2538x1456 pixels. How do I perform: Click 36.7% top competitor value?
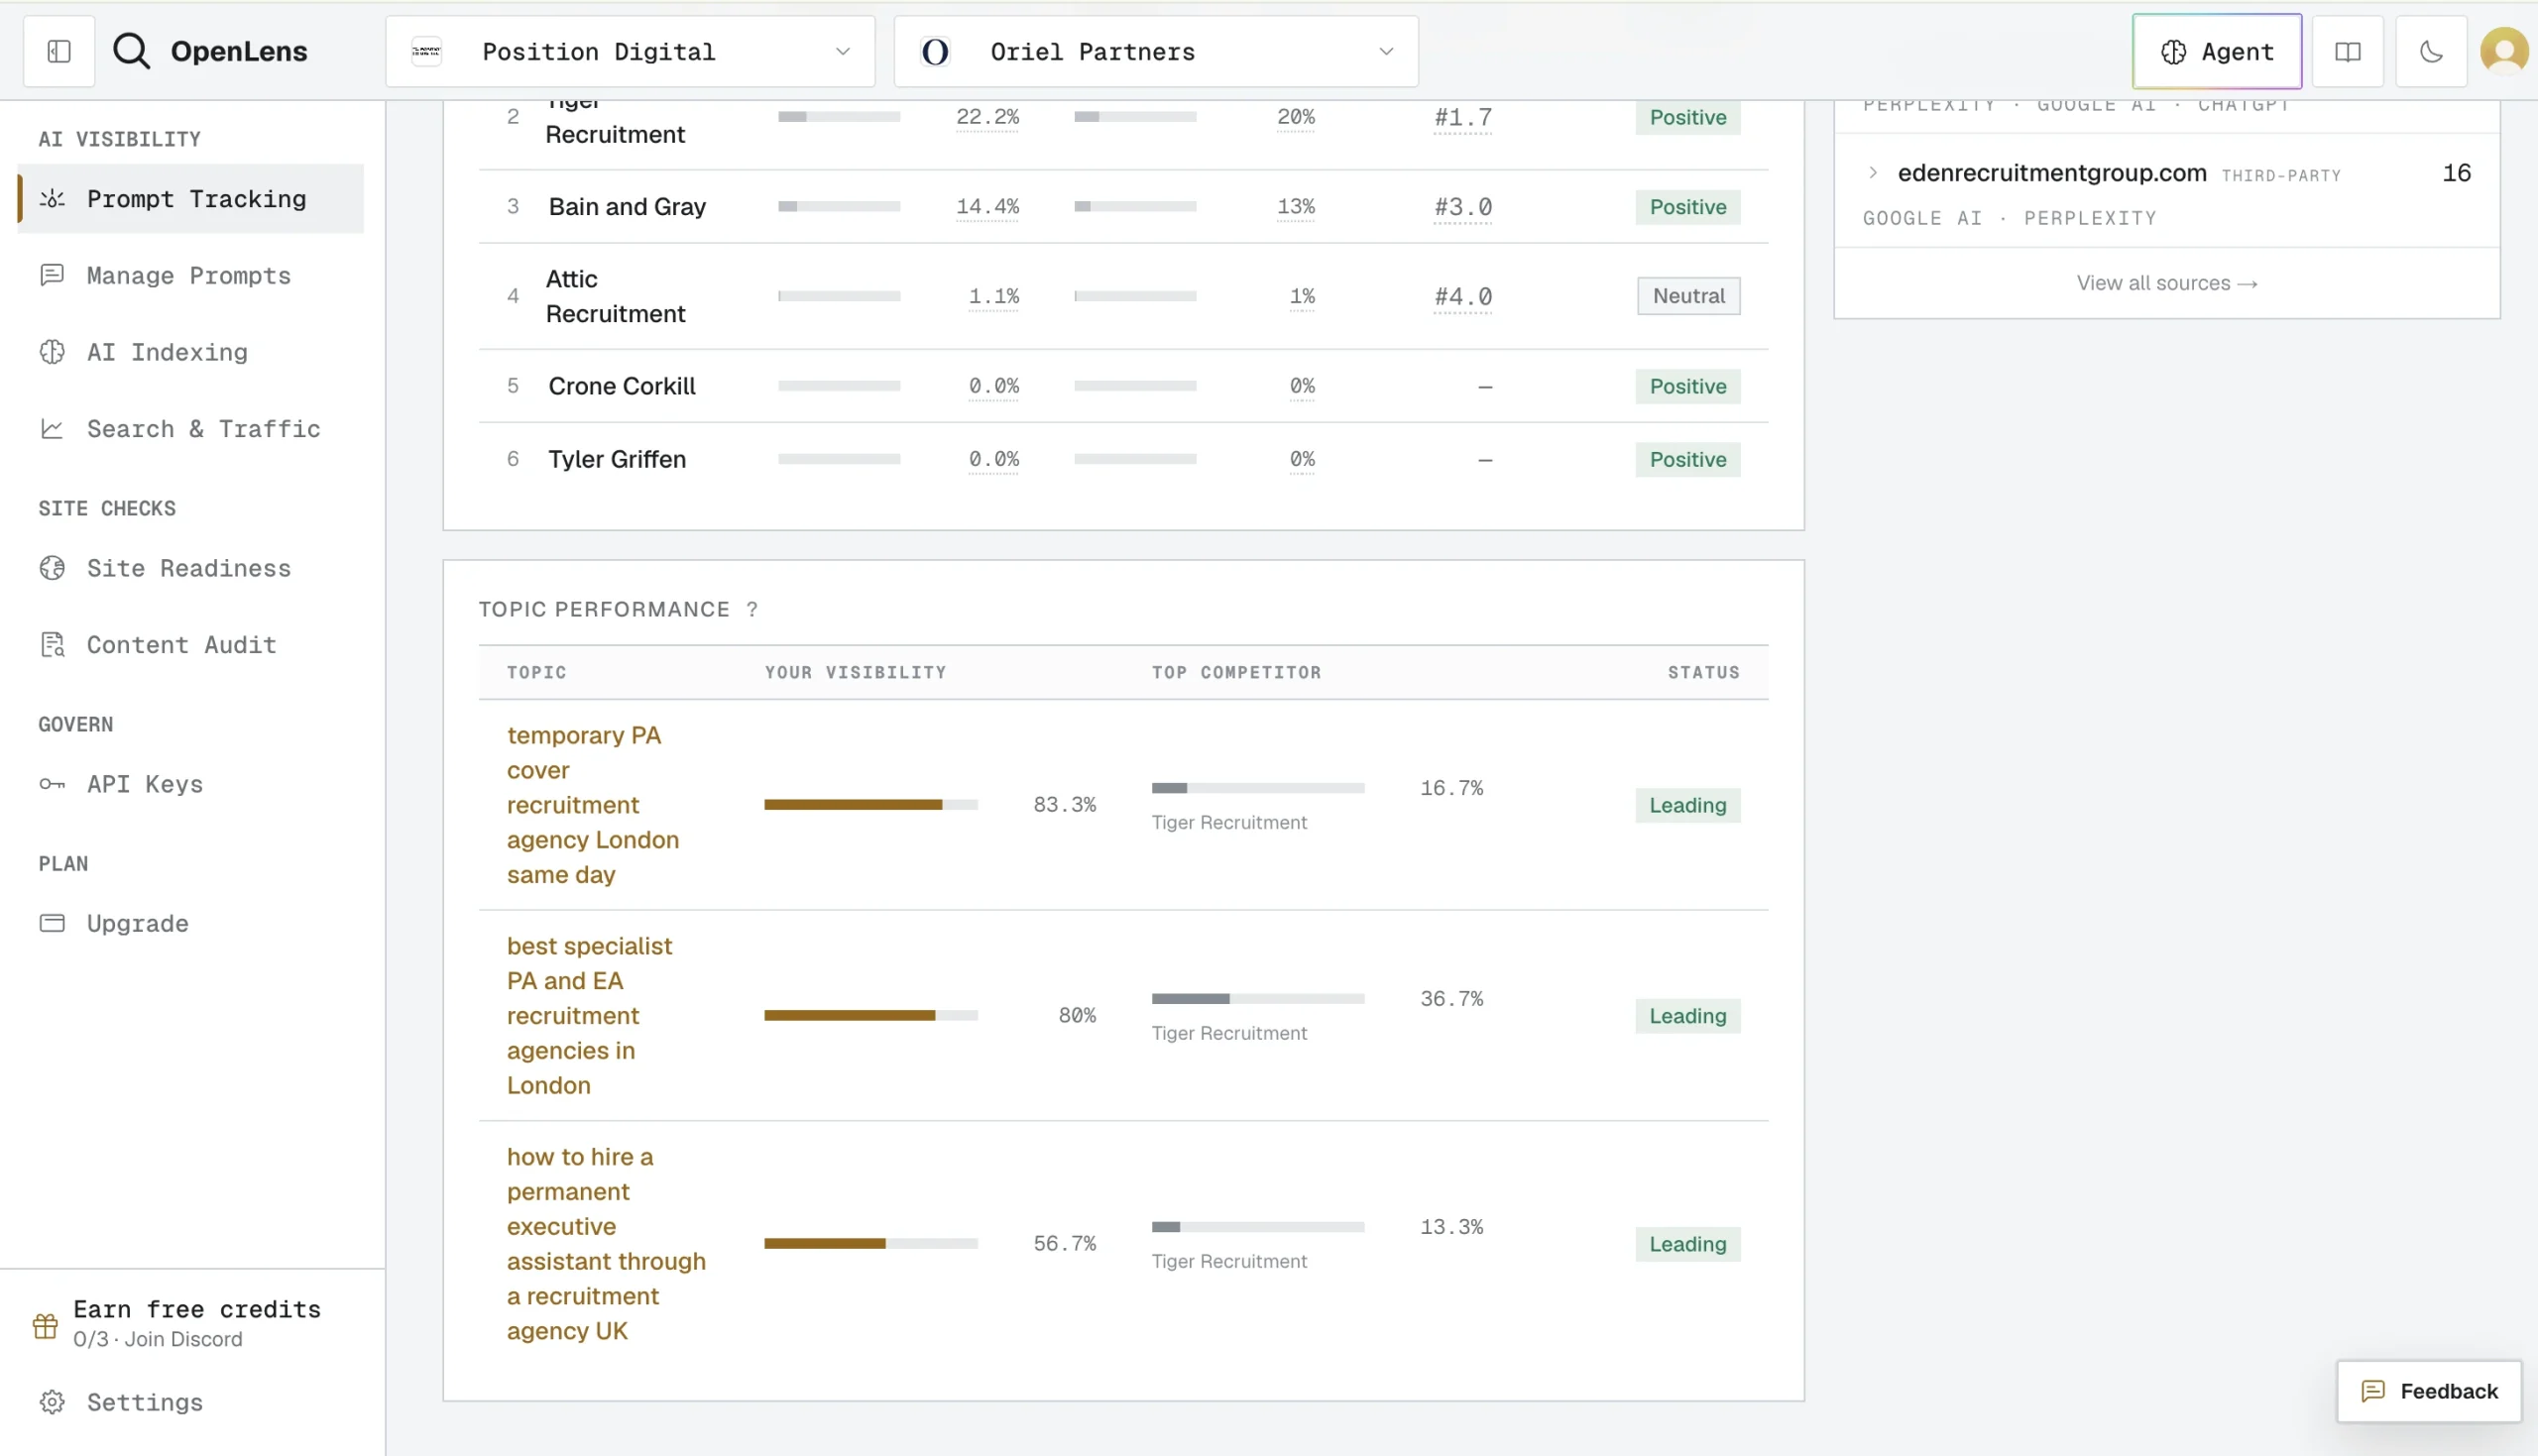1452,998
